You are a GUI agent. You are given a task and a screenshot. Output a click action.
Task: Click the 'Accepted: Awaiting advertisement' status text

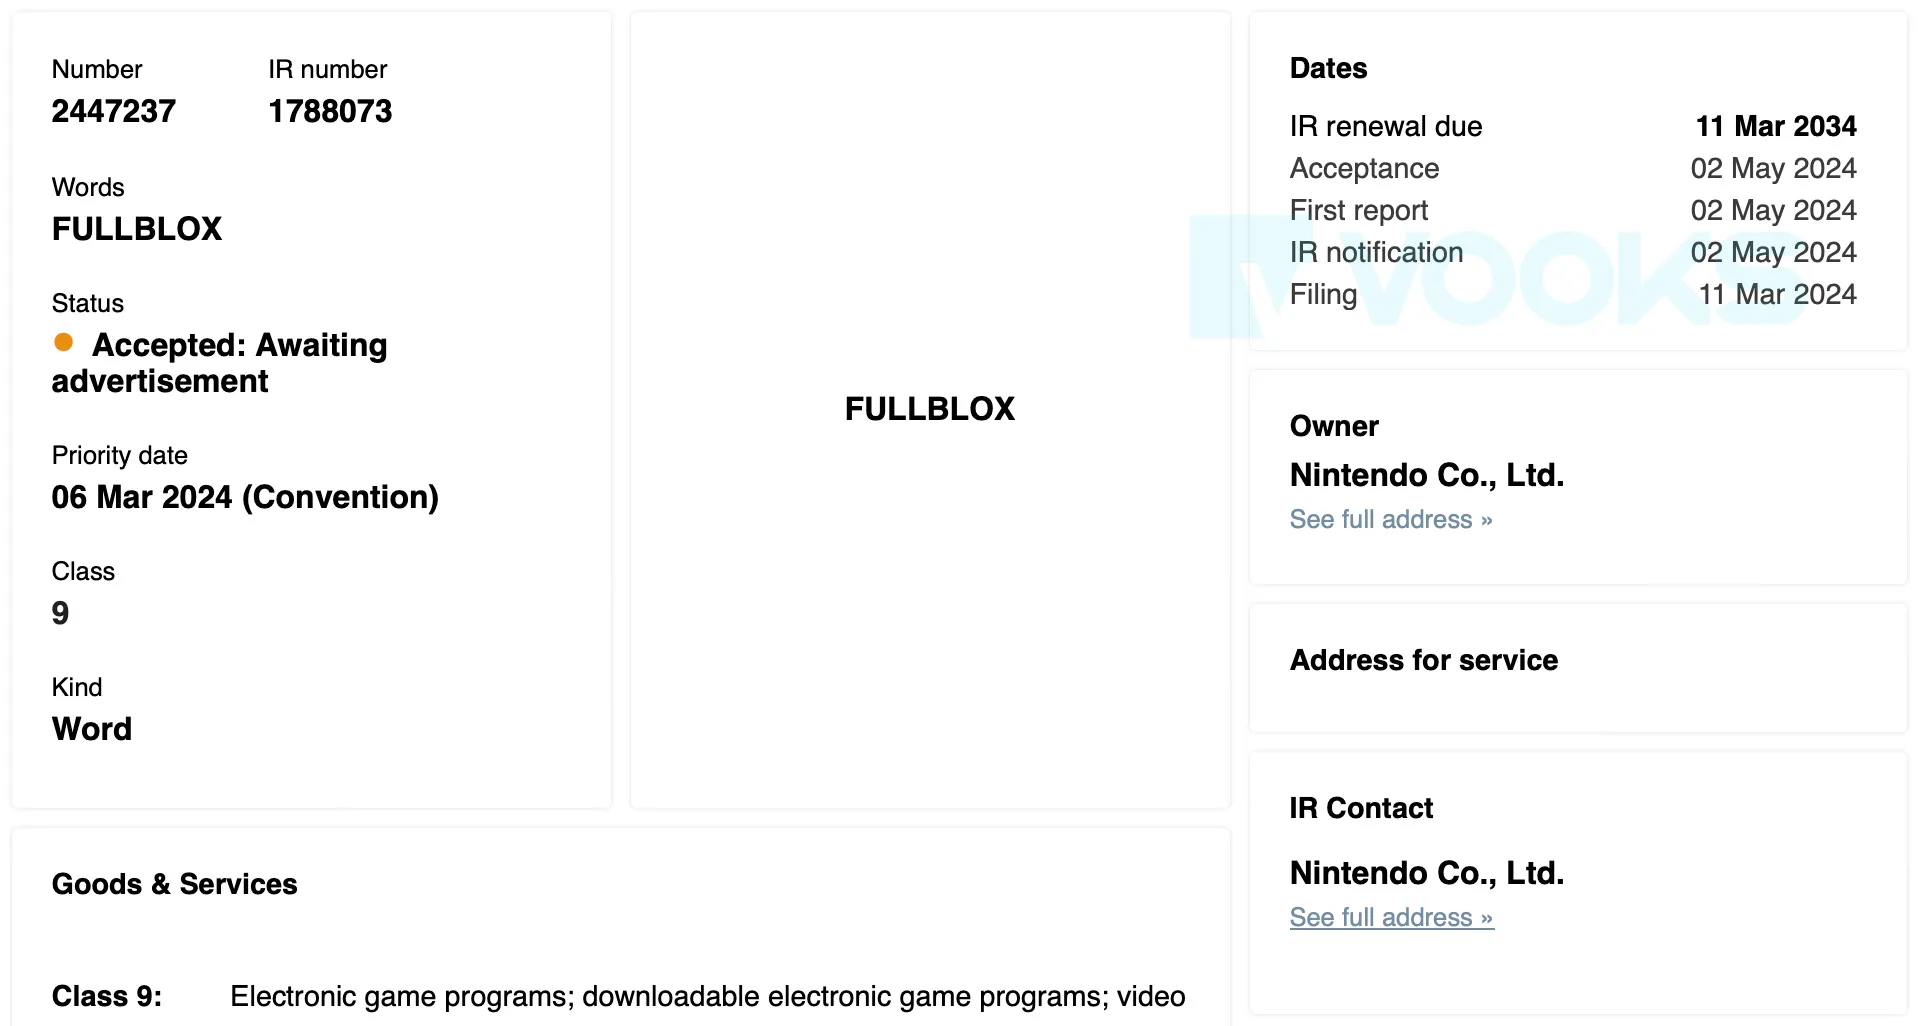click(220, 363)
